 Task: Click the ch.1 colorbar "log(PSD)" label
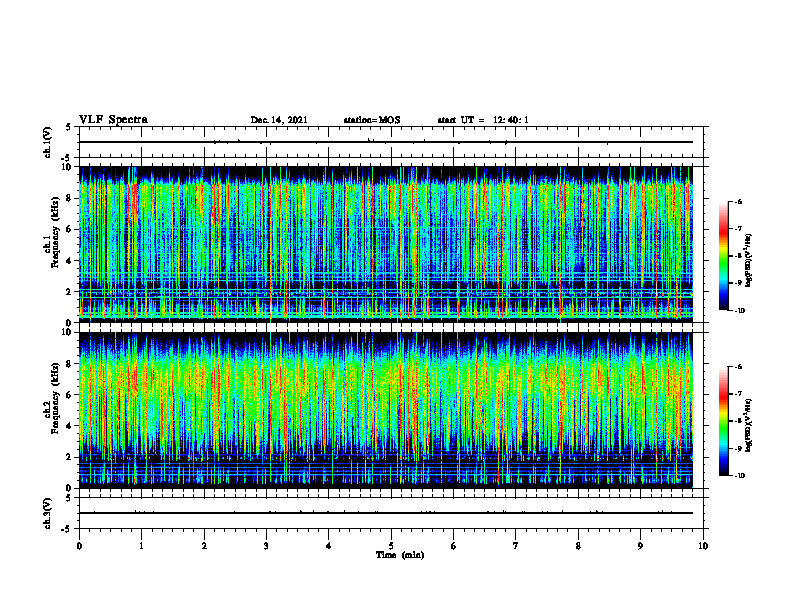pos(749,261)
